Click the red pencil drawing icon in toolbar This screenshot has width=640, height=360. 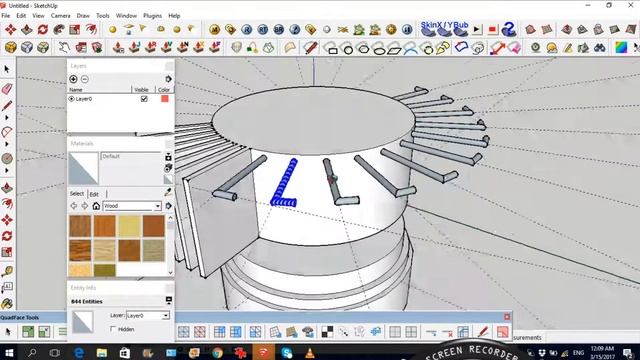pyautogui.click(x=311, y=48)
